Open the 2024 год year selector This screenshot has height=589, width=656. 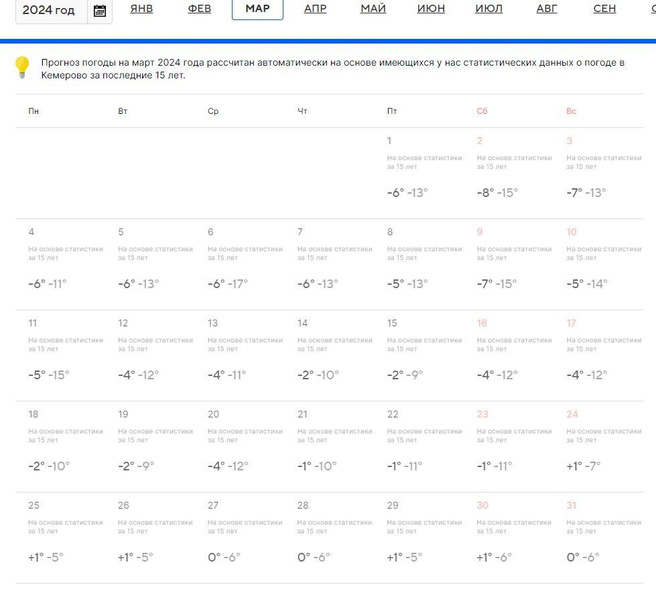(50, 11)
